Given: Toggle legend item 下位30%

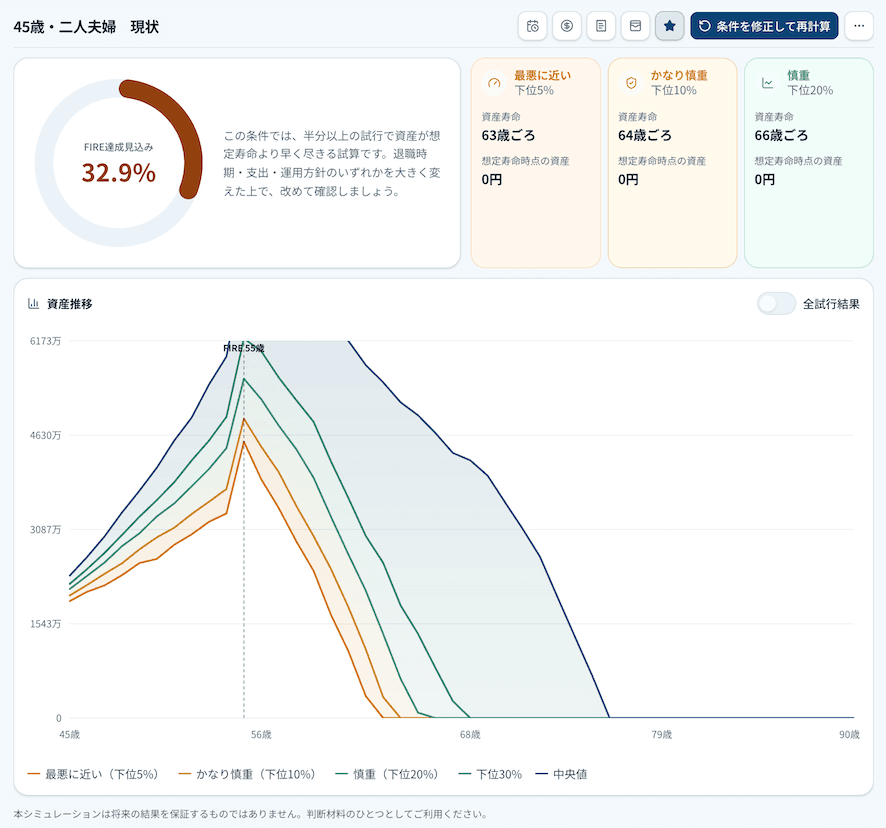Looking at the screenshot, I should point(490,774).
